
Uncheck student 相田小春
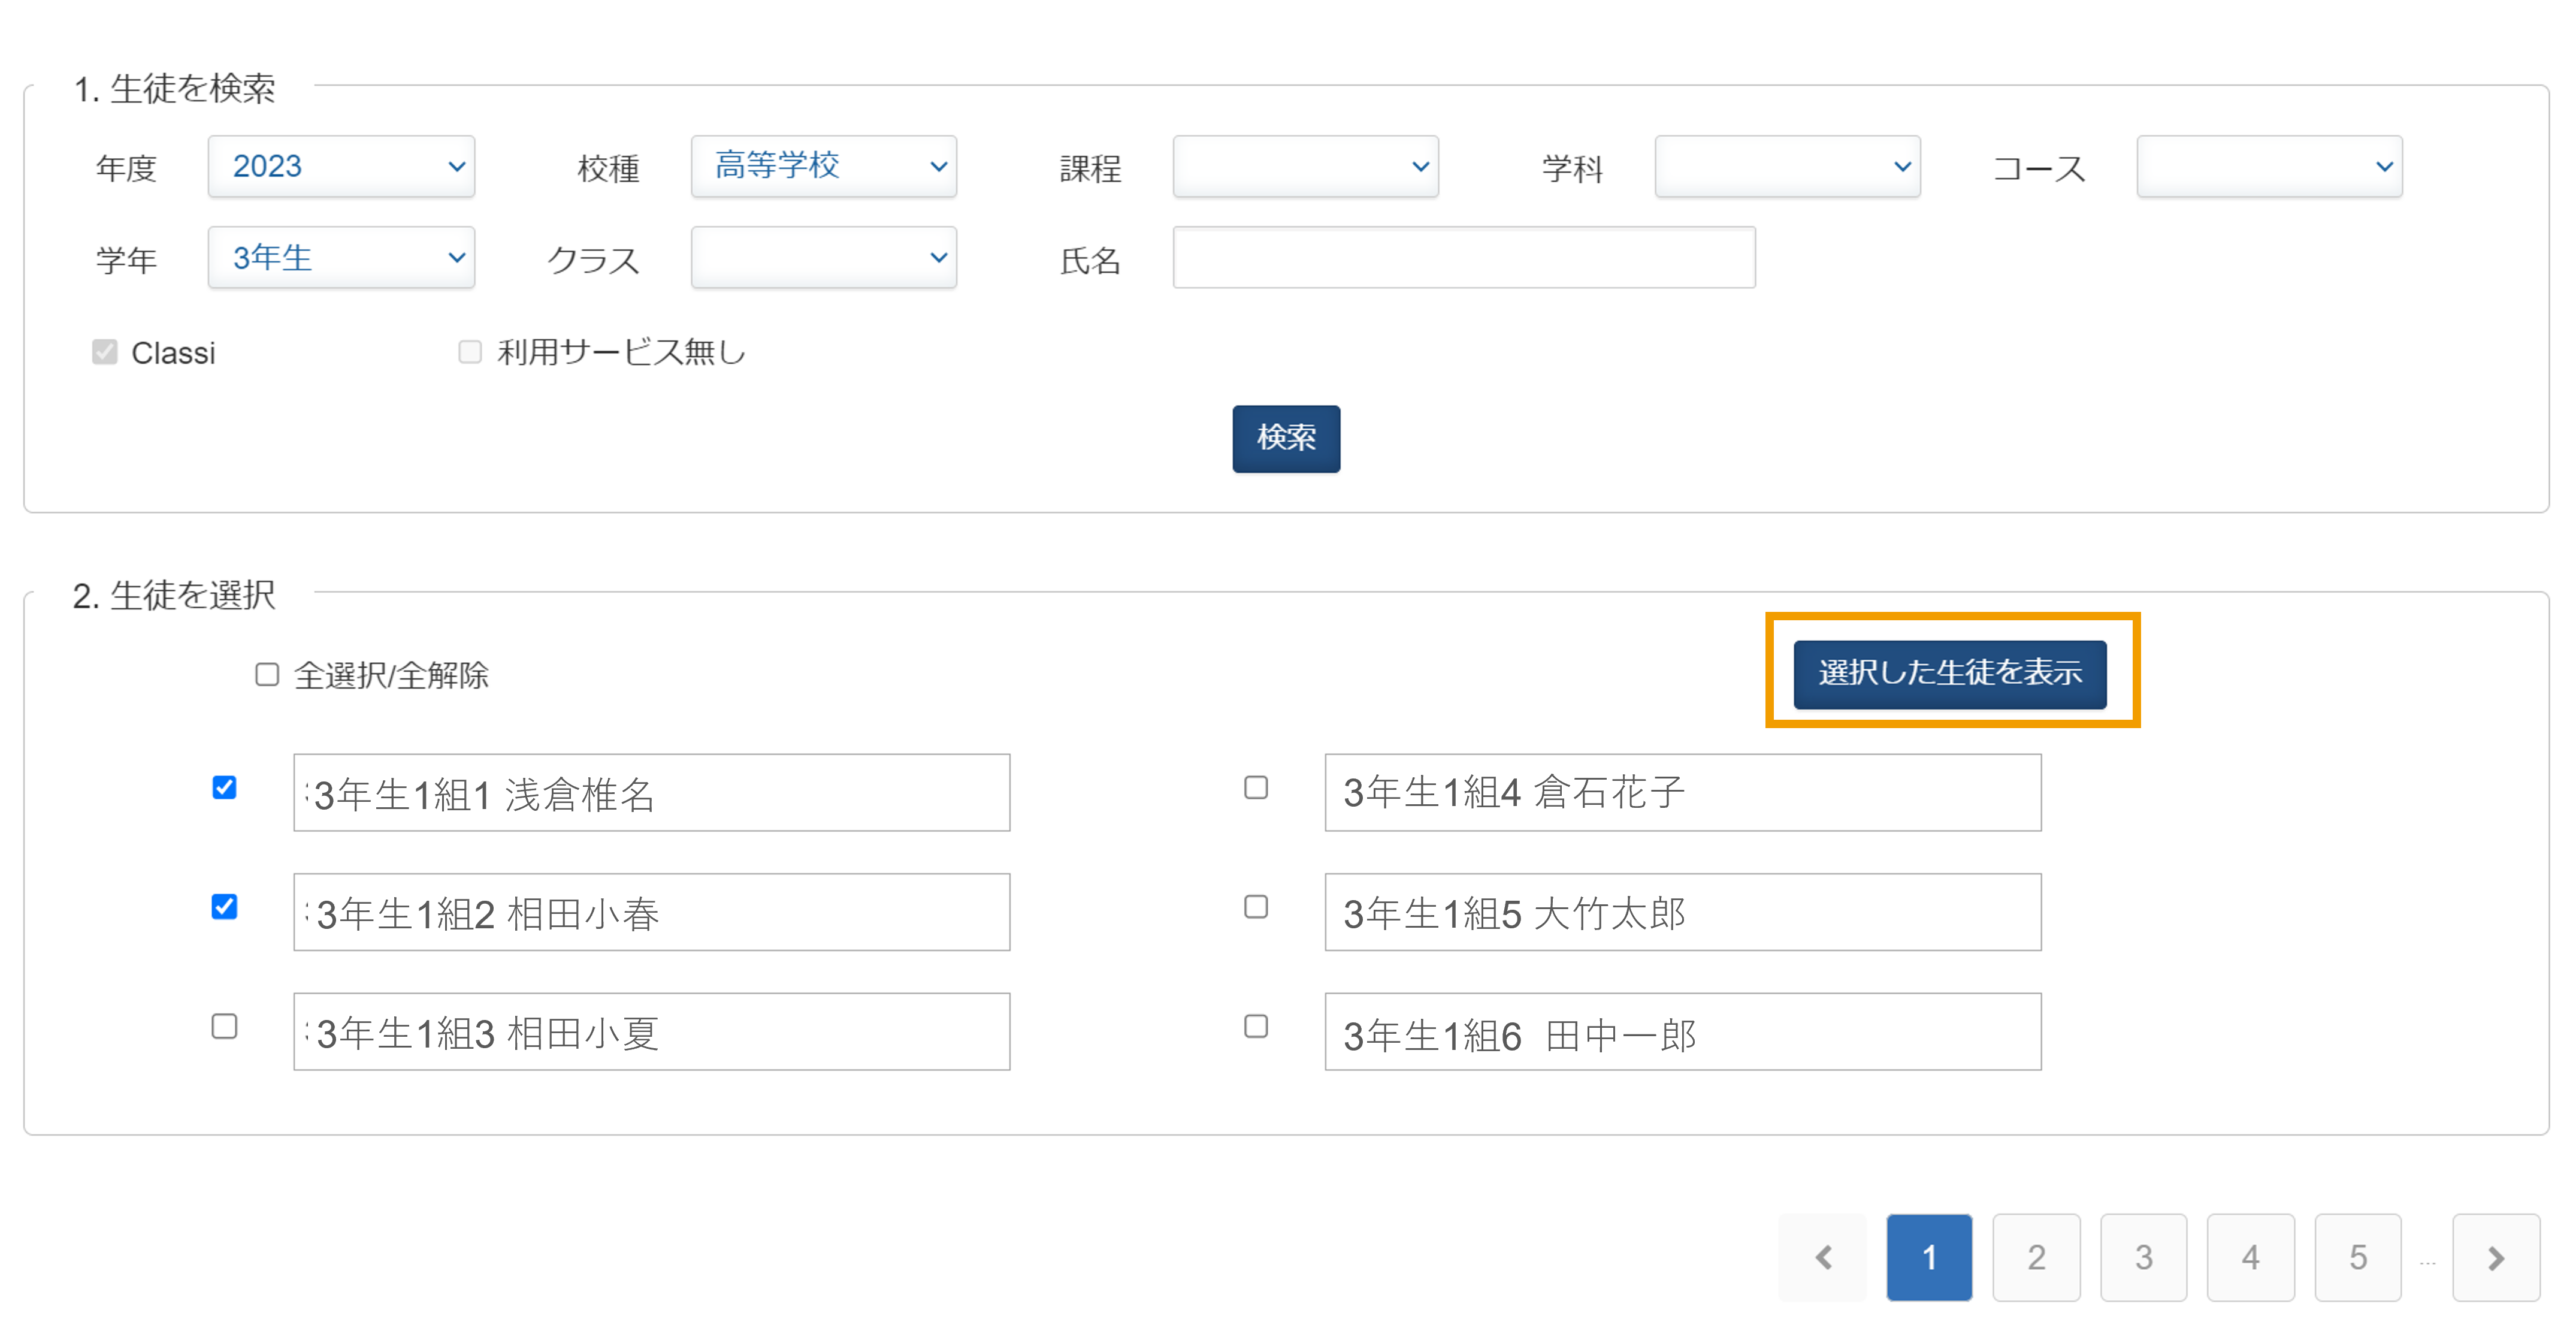224,907
